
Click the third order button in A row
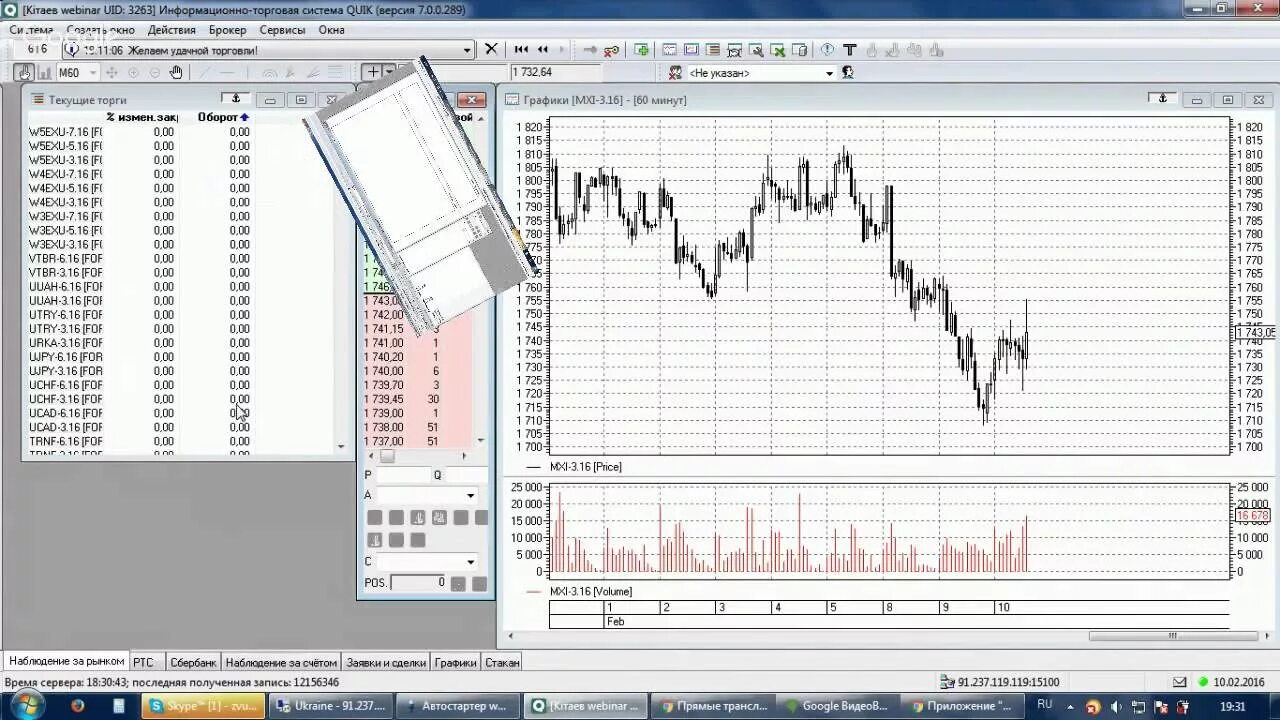[x=418, y=517]
